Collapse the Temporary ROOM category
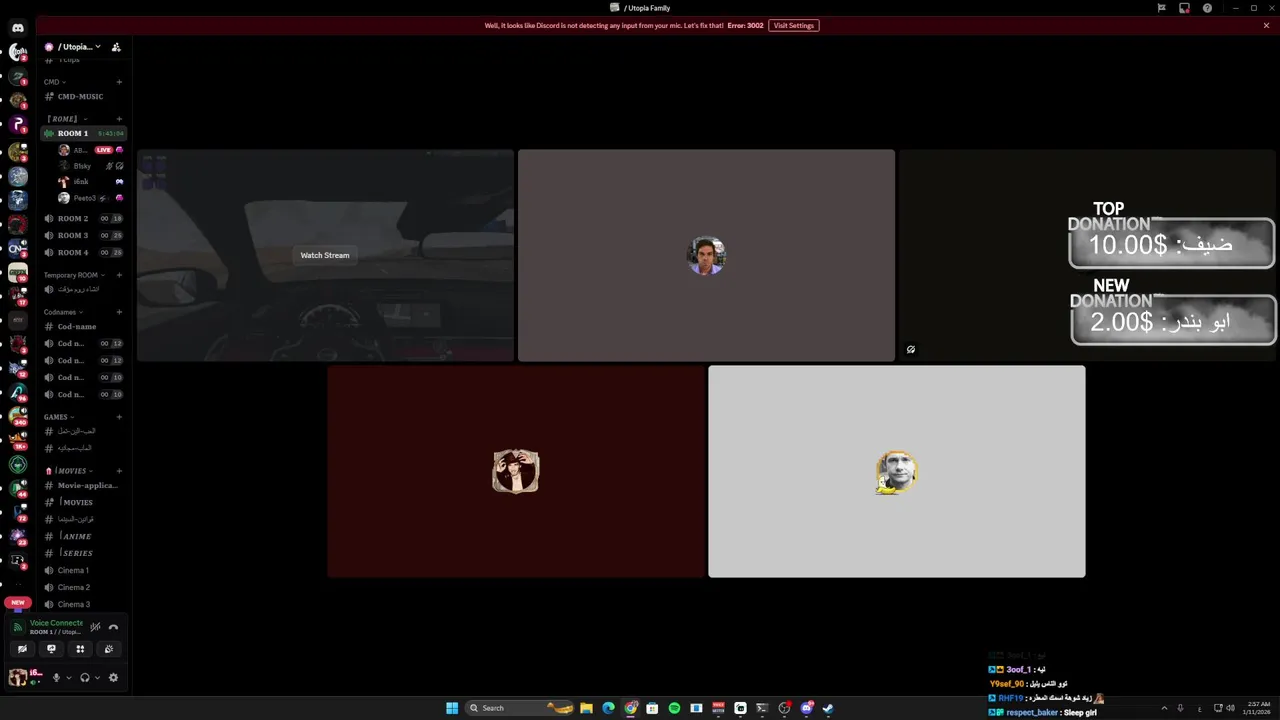 pyautogui.click(x=75, y=275)
